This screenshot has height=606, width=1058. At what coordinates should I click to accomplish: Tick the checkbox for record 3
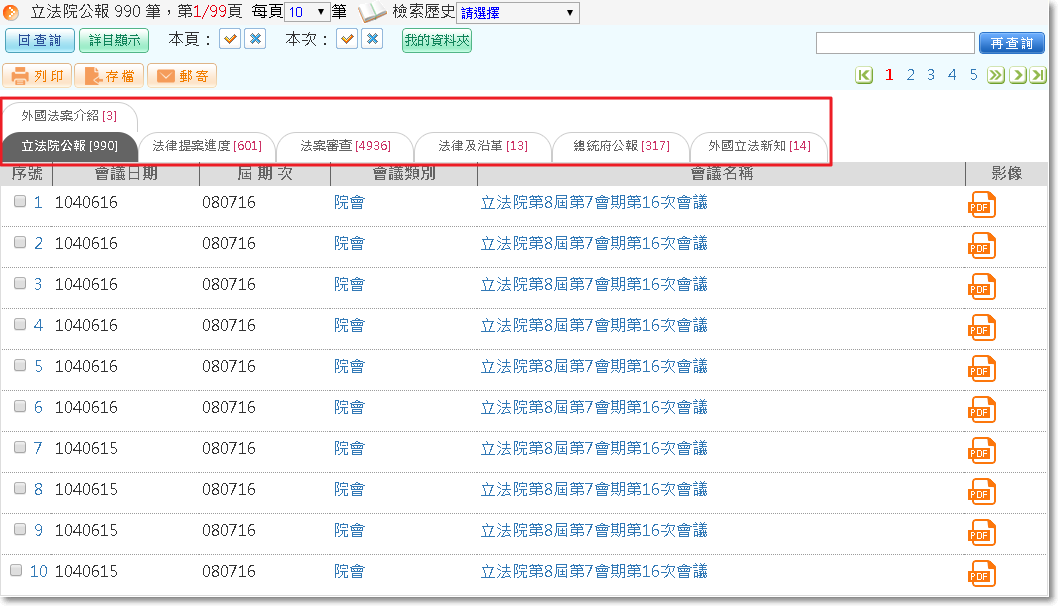click(x=20, y=284)
